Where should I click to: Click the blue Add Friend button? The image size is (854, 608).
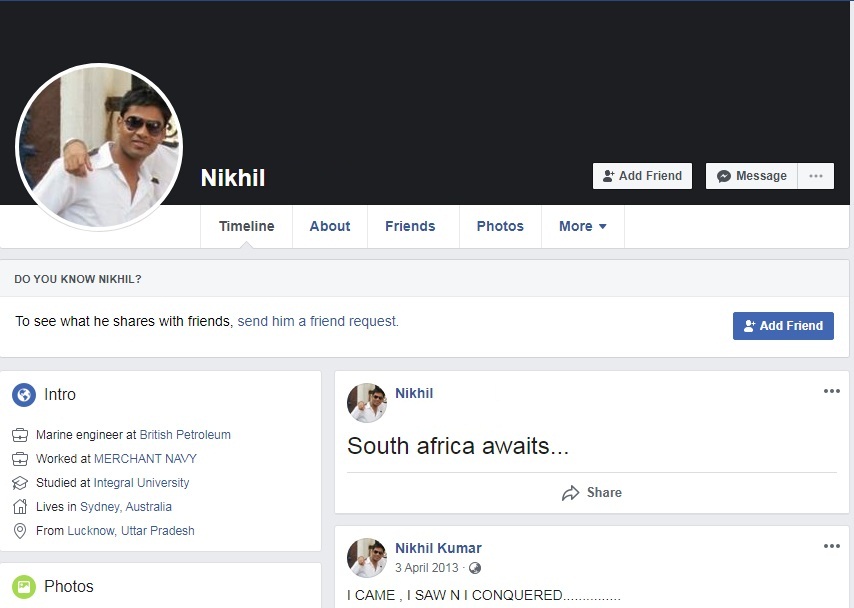click(783, 326)
